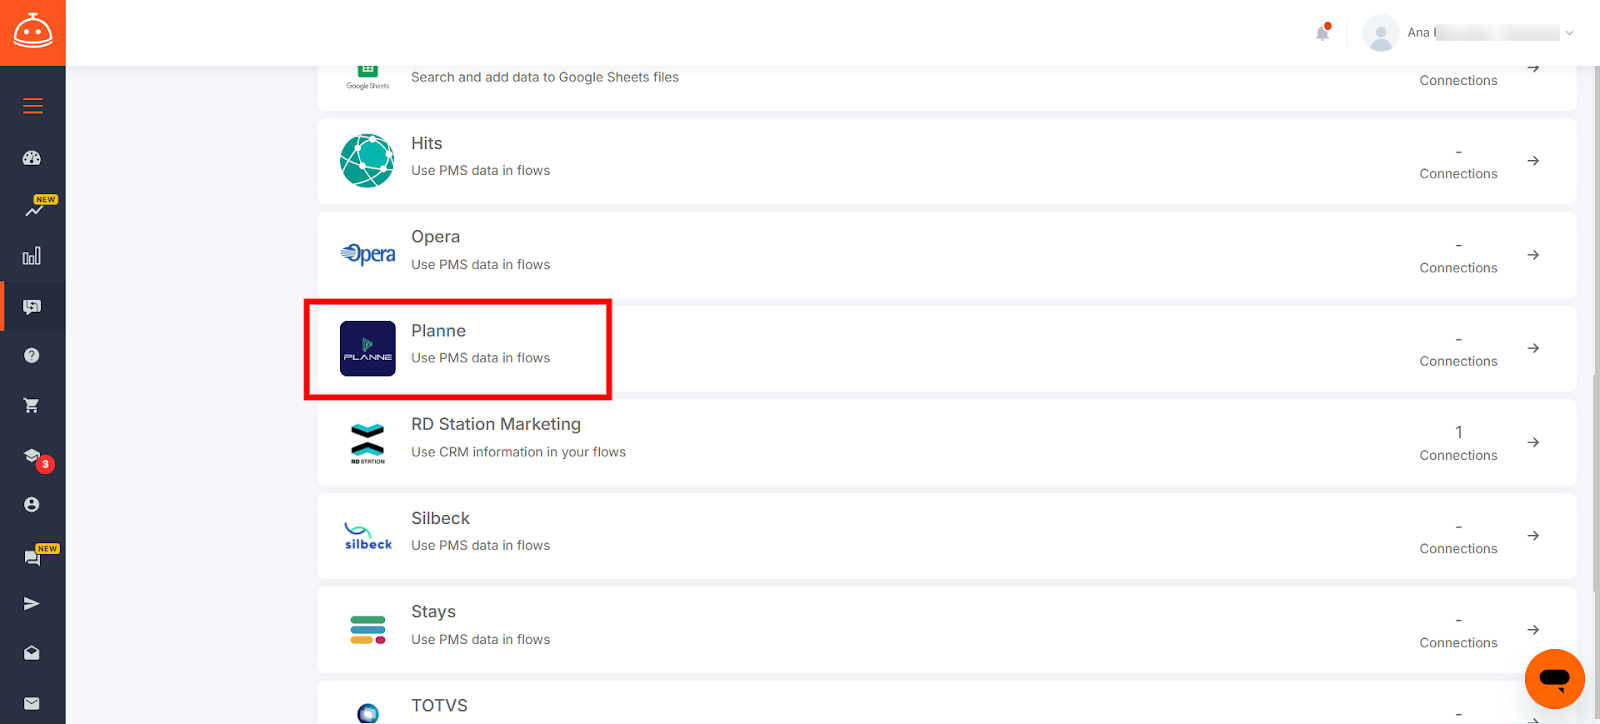Select the TOTVS integration title
1600x724 pixels.
coord(440,706)
